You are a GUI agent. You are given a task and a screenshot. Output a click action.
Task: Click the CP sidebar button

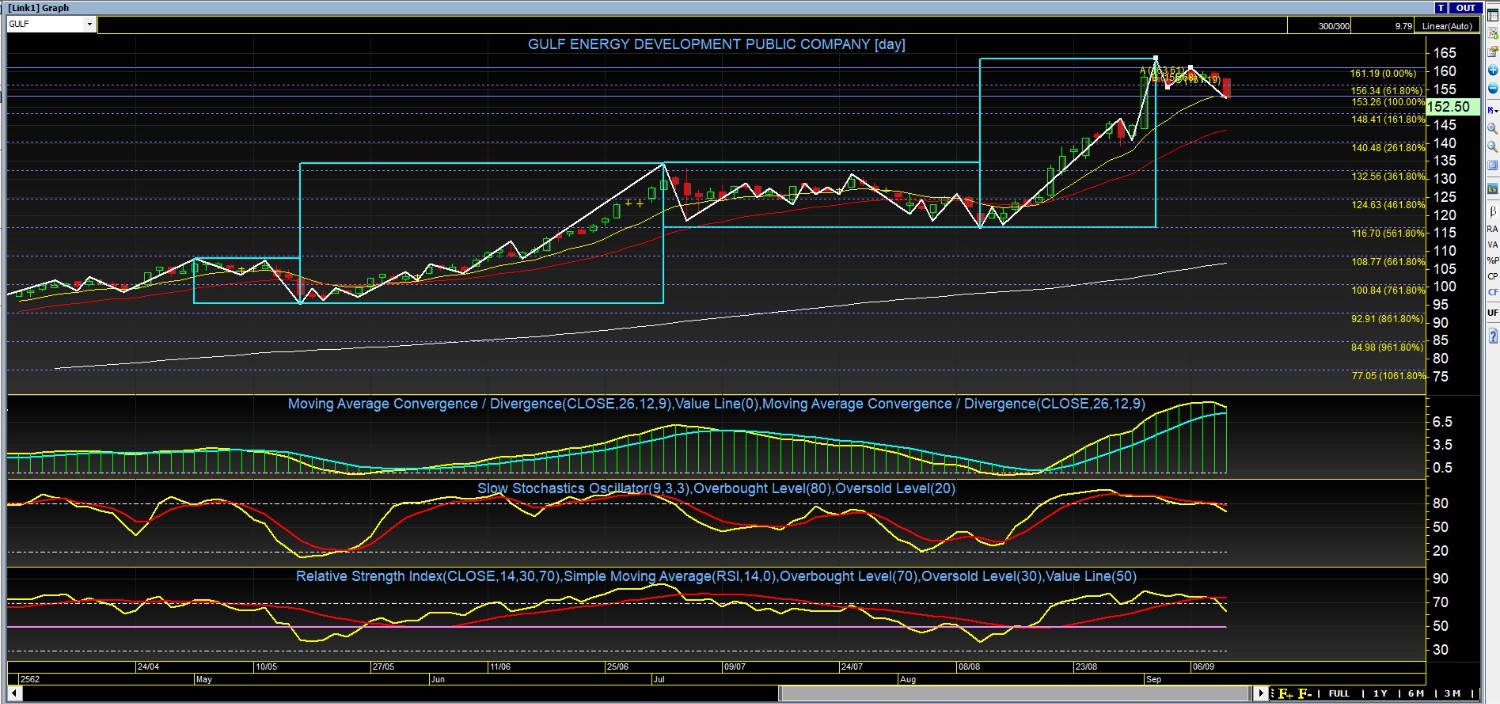(1492, 276)
